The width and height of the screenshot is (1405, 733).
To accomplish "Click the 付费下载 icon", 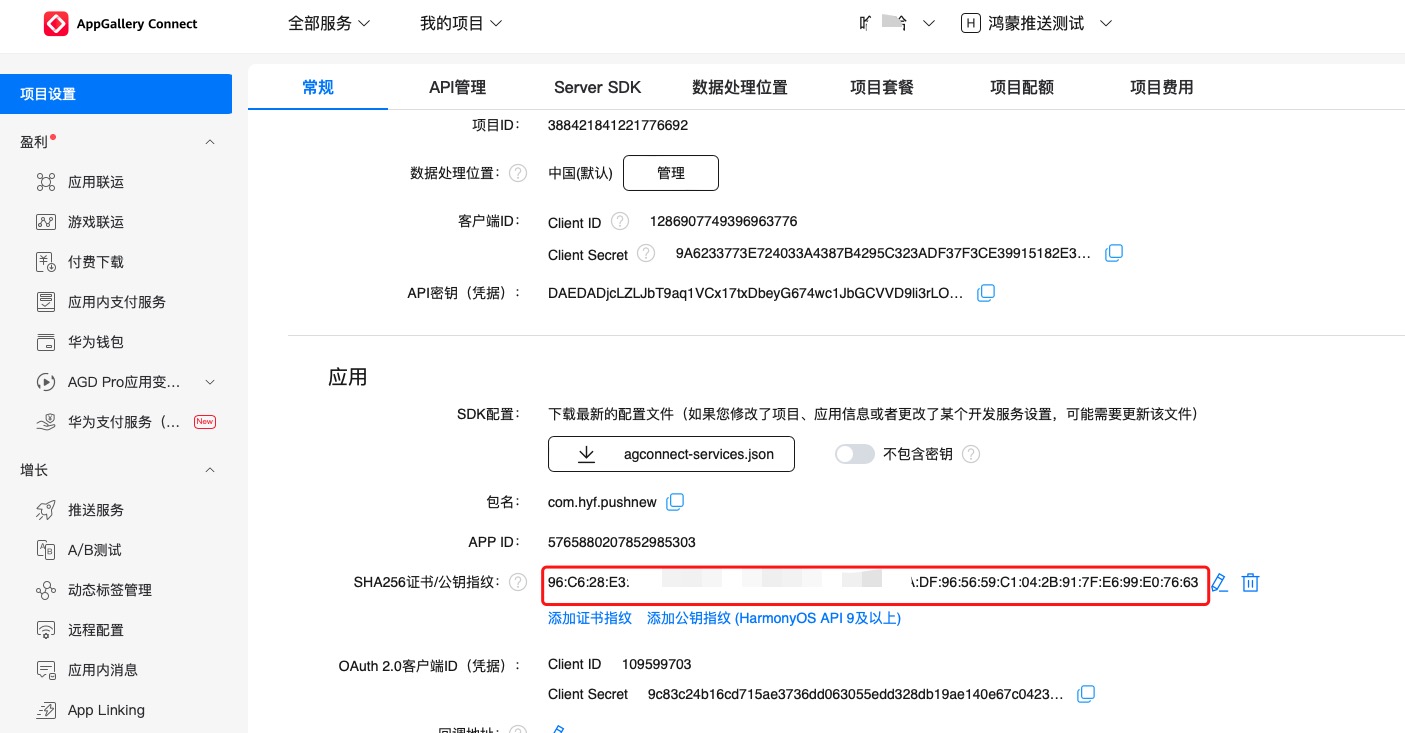I will (45, 262).
